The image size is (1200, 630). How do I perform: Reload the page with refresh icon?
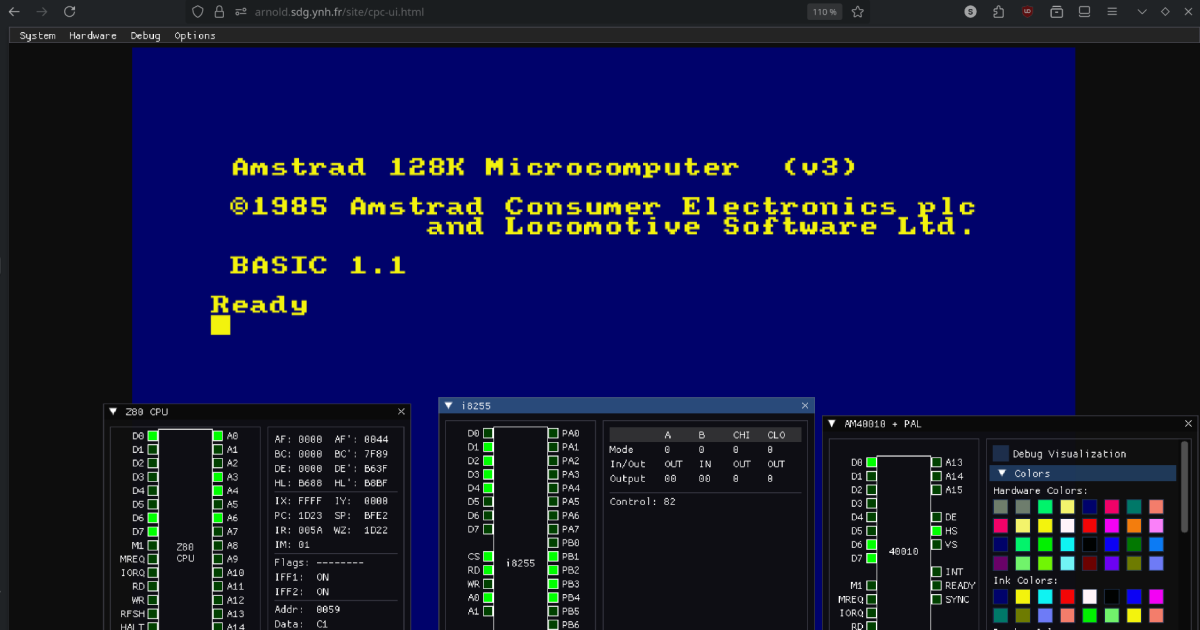(69, 12)
